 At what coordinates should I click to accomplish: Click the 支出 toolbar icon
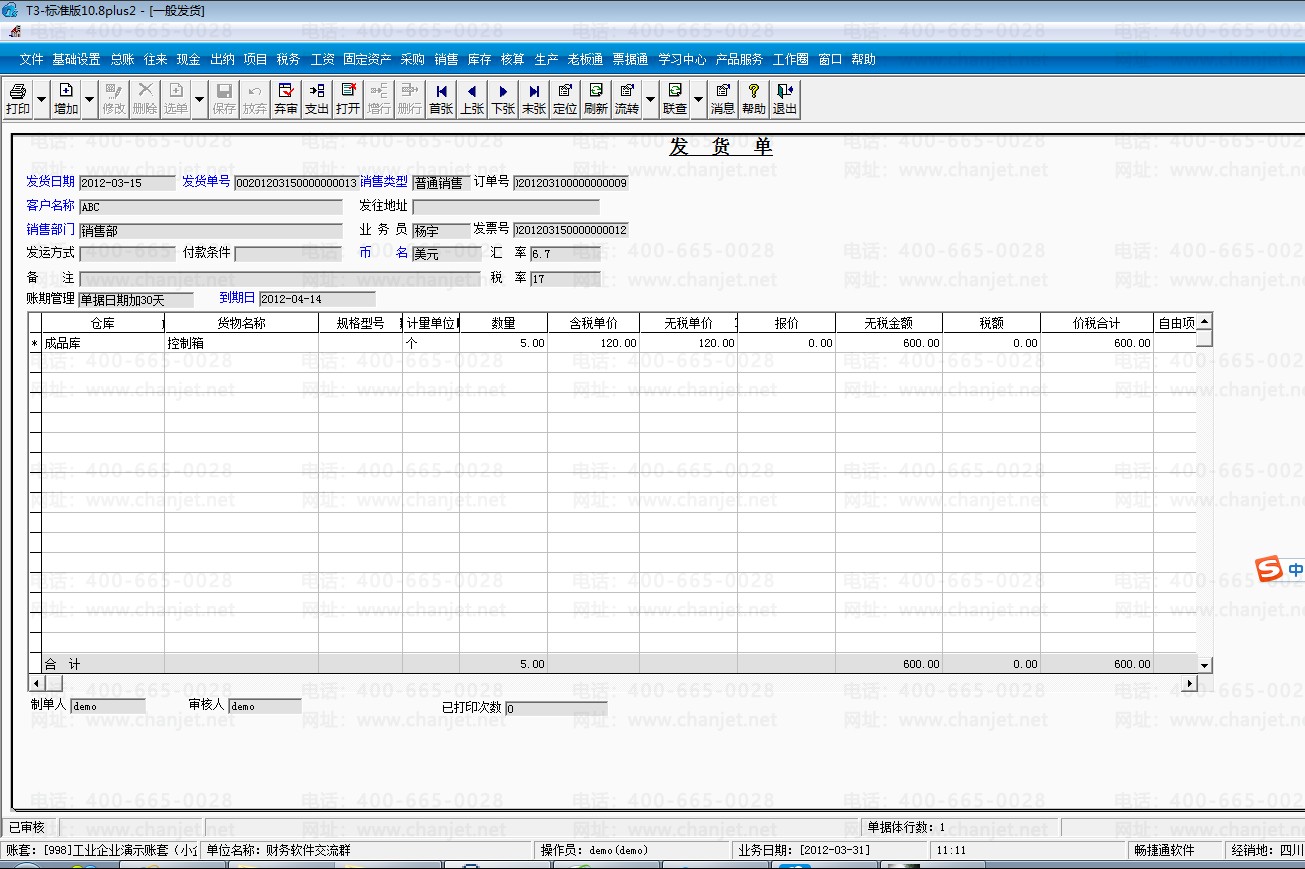(x=317, y=99)
